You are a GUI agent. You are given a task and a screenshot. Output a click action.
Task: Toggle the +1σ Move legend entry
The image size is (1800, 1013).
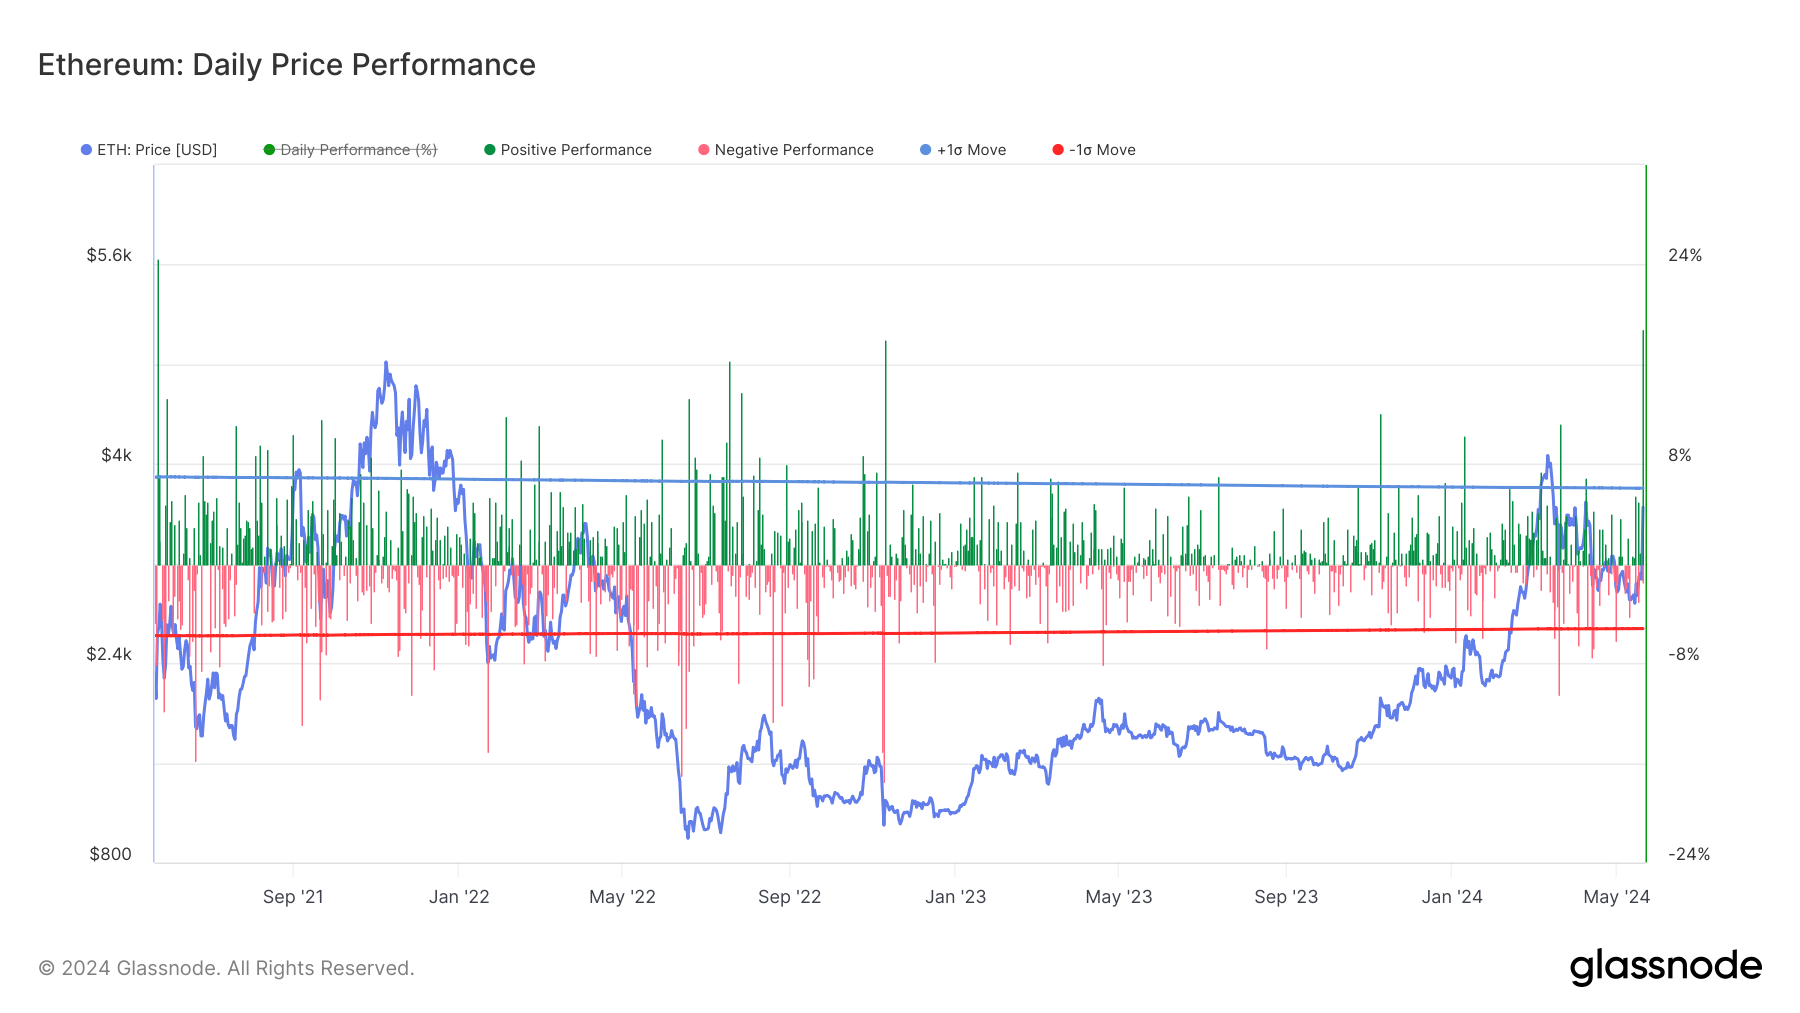(x=963, y=150)
